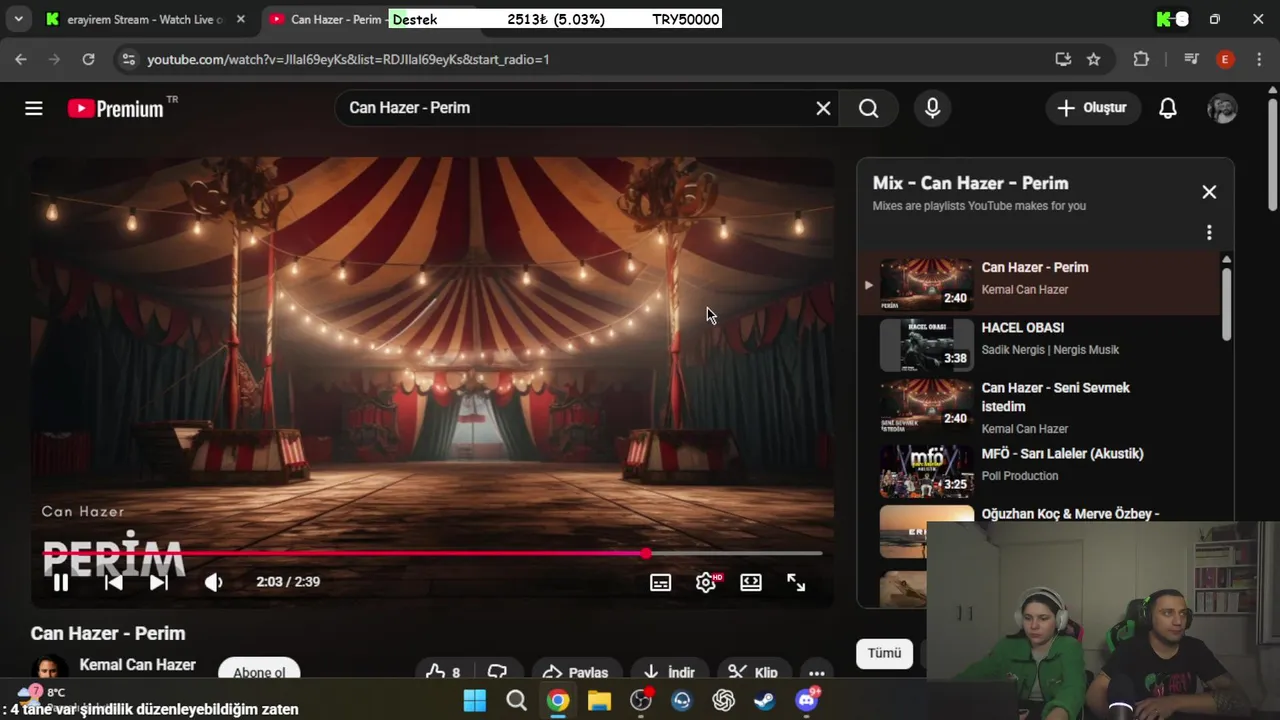Open the Chrome extensions puzzle icon

(x=1141, y=59)
